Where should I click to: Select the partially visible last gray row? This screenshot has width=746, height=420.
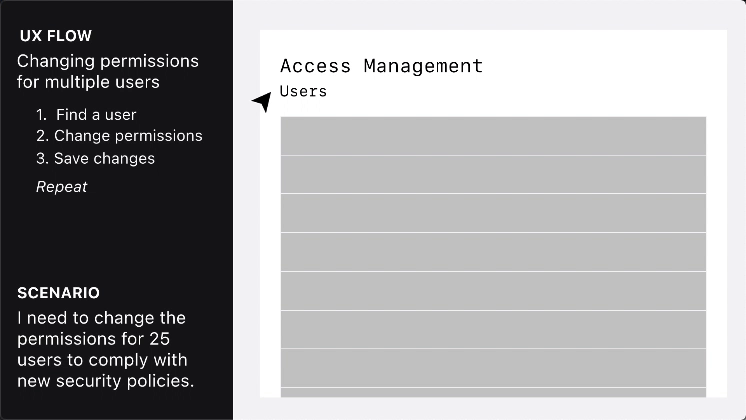[493, 393]
